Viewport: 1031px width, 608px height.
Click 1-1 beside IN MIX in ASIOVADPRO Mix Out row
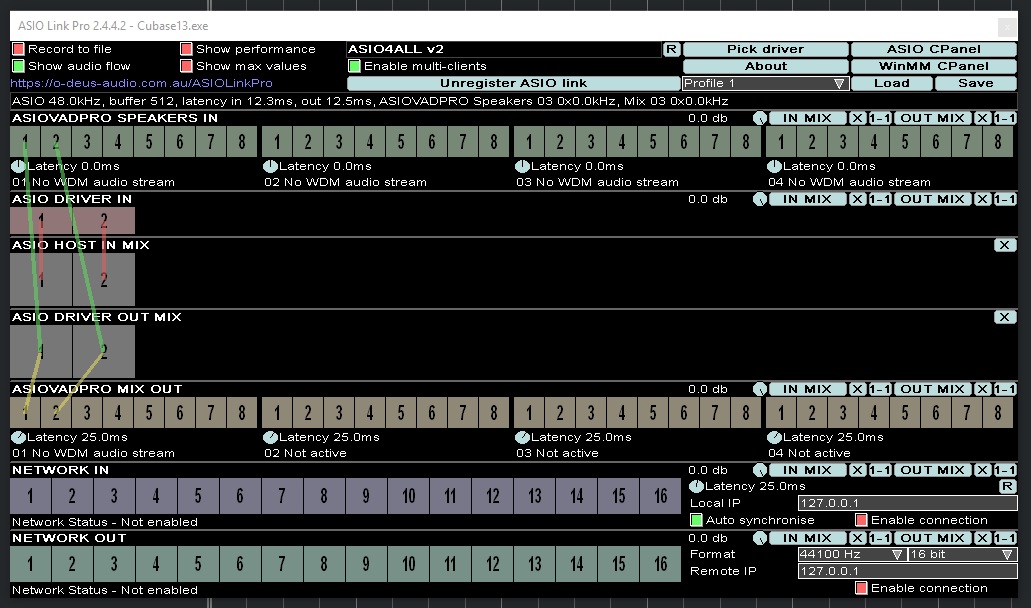click(x=880, y=389)
